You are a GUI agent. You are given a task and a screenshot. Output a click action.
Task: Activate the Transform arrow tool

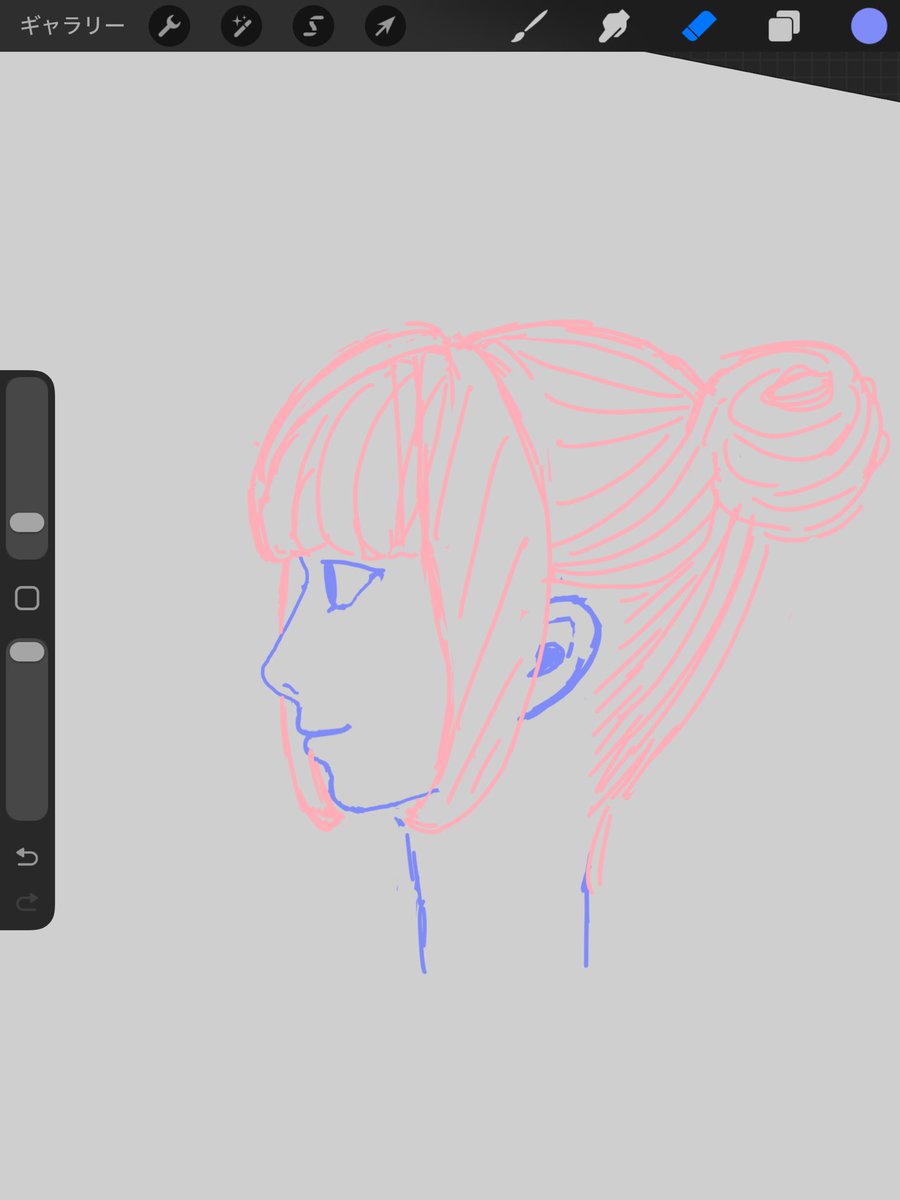click(x=385, y=27)
